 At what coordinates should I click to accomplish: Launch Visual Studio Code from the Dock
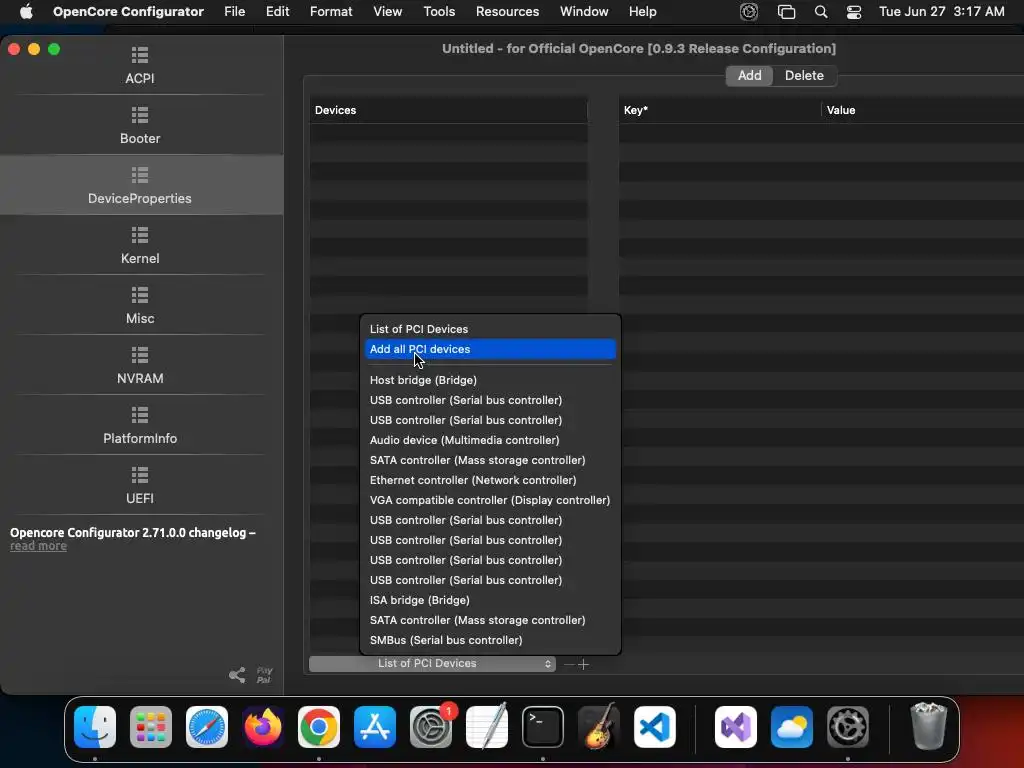click(x=655, y=727)
